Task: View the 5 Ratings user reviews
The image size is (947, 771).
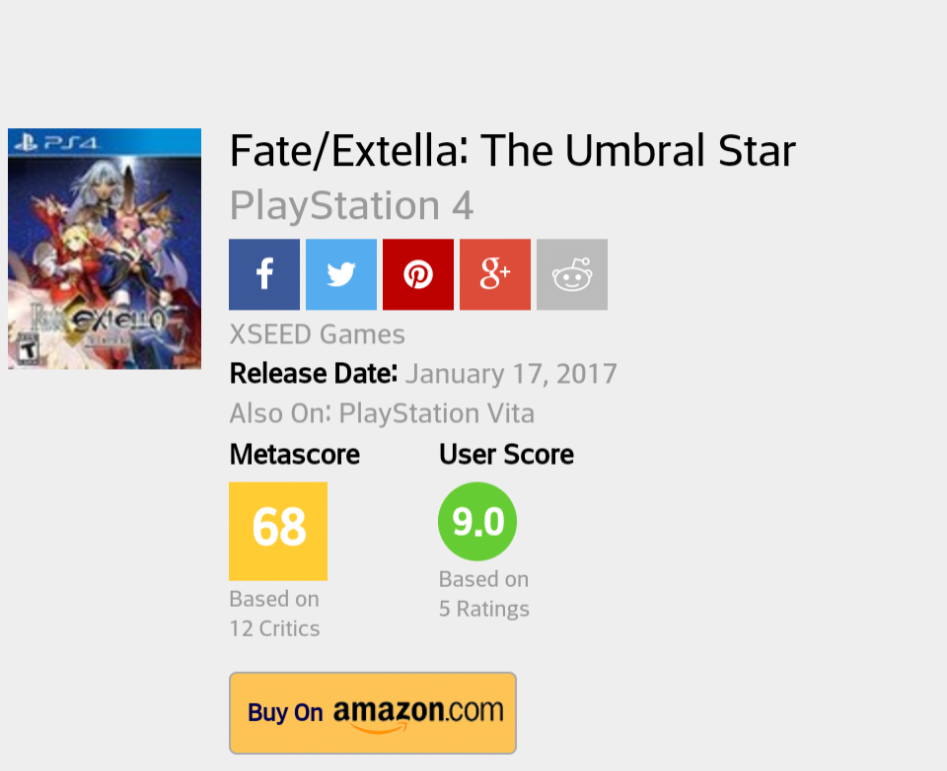Action: click(x=484, y=608)
